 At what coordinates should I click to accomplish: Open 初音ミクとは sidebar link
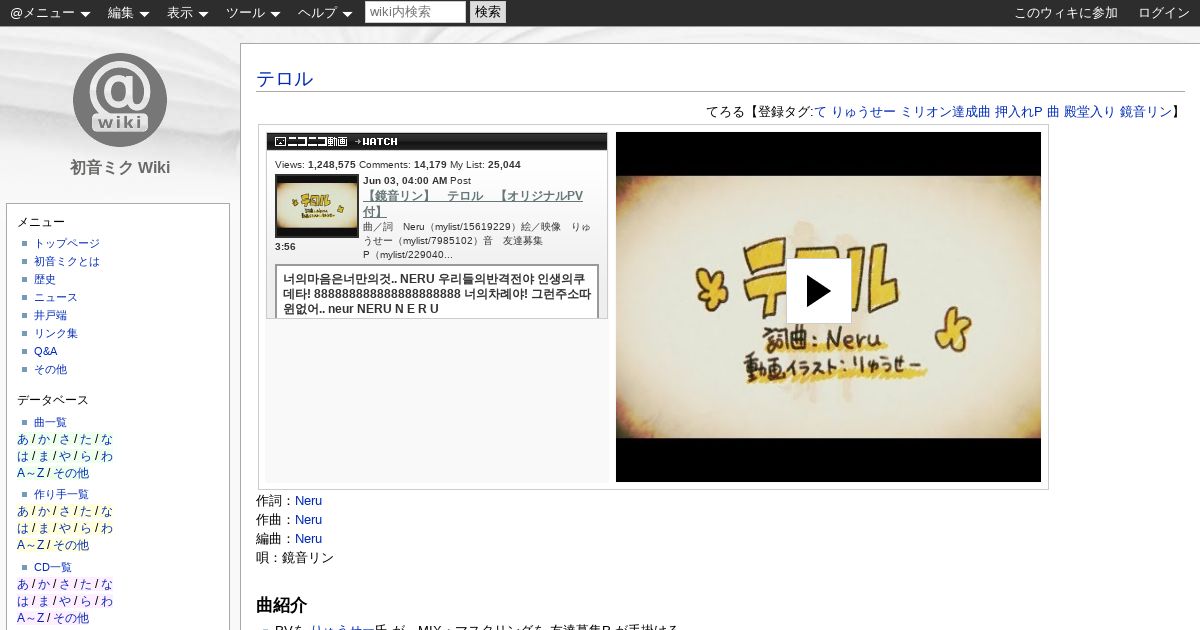[x=67, y=261]
